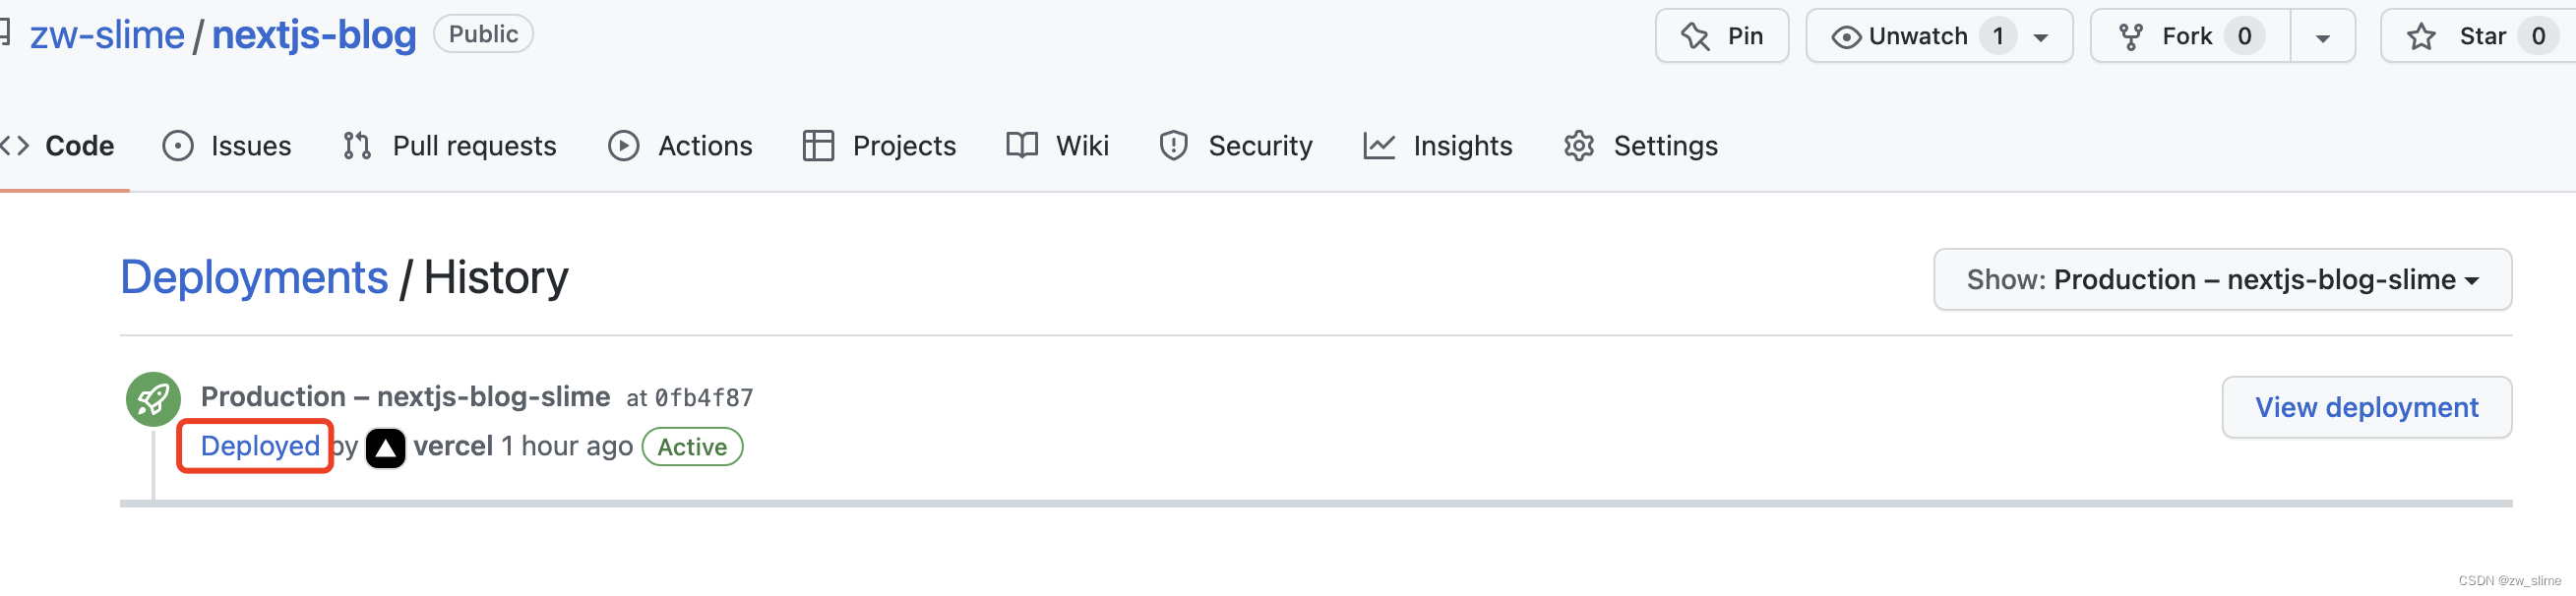The height and width of the screenshot is (596, 2576).
Task: Open the Deployments breadcrumb link
Action: (254, 277)
